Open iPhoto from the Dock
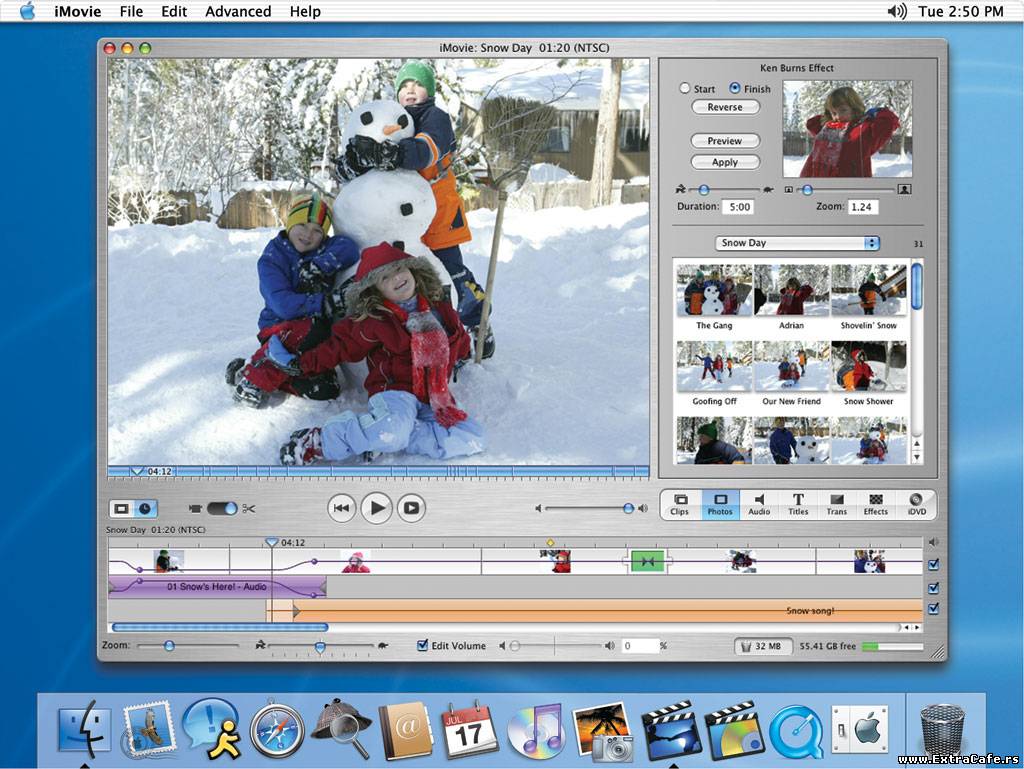 [602, 730]
